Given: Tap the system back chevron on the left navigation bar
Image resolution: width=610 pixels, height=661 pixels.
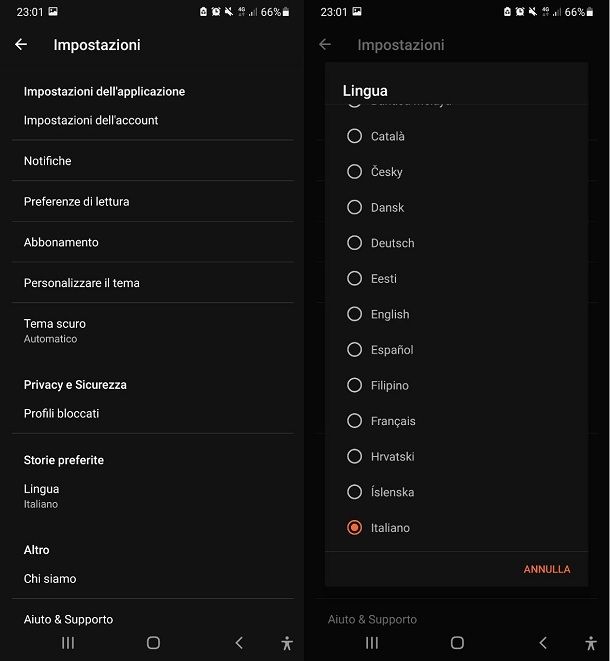Looking at the screenshot, I should pyautogui.click(x=239, y=643).
